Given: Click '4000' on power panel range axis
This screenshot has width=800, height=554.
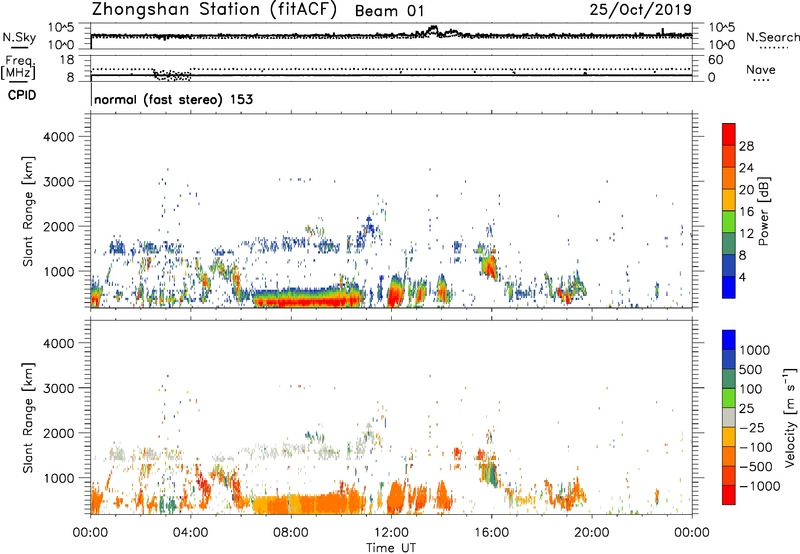Looking at the screenshot, I should pos(59,137).
